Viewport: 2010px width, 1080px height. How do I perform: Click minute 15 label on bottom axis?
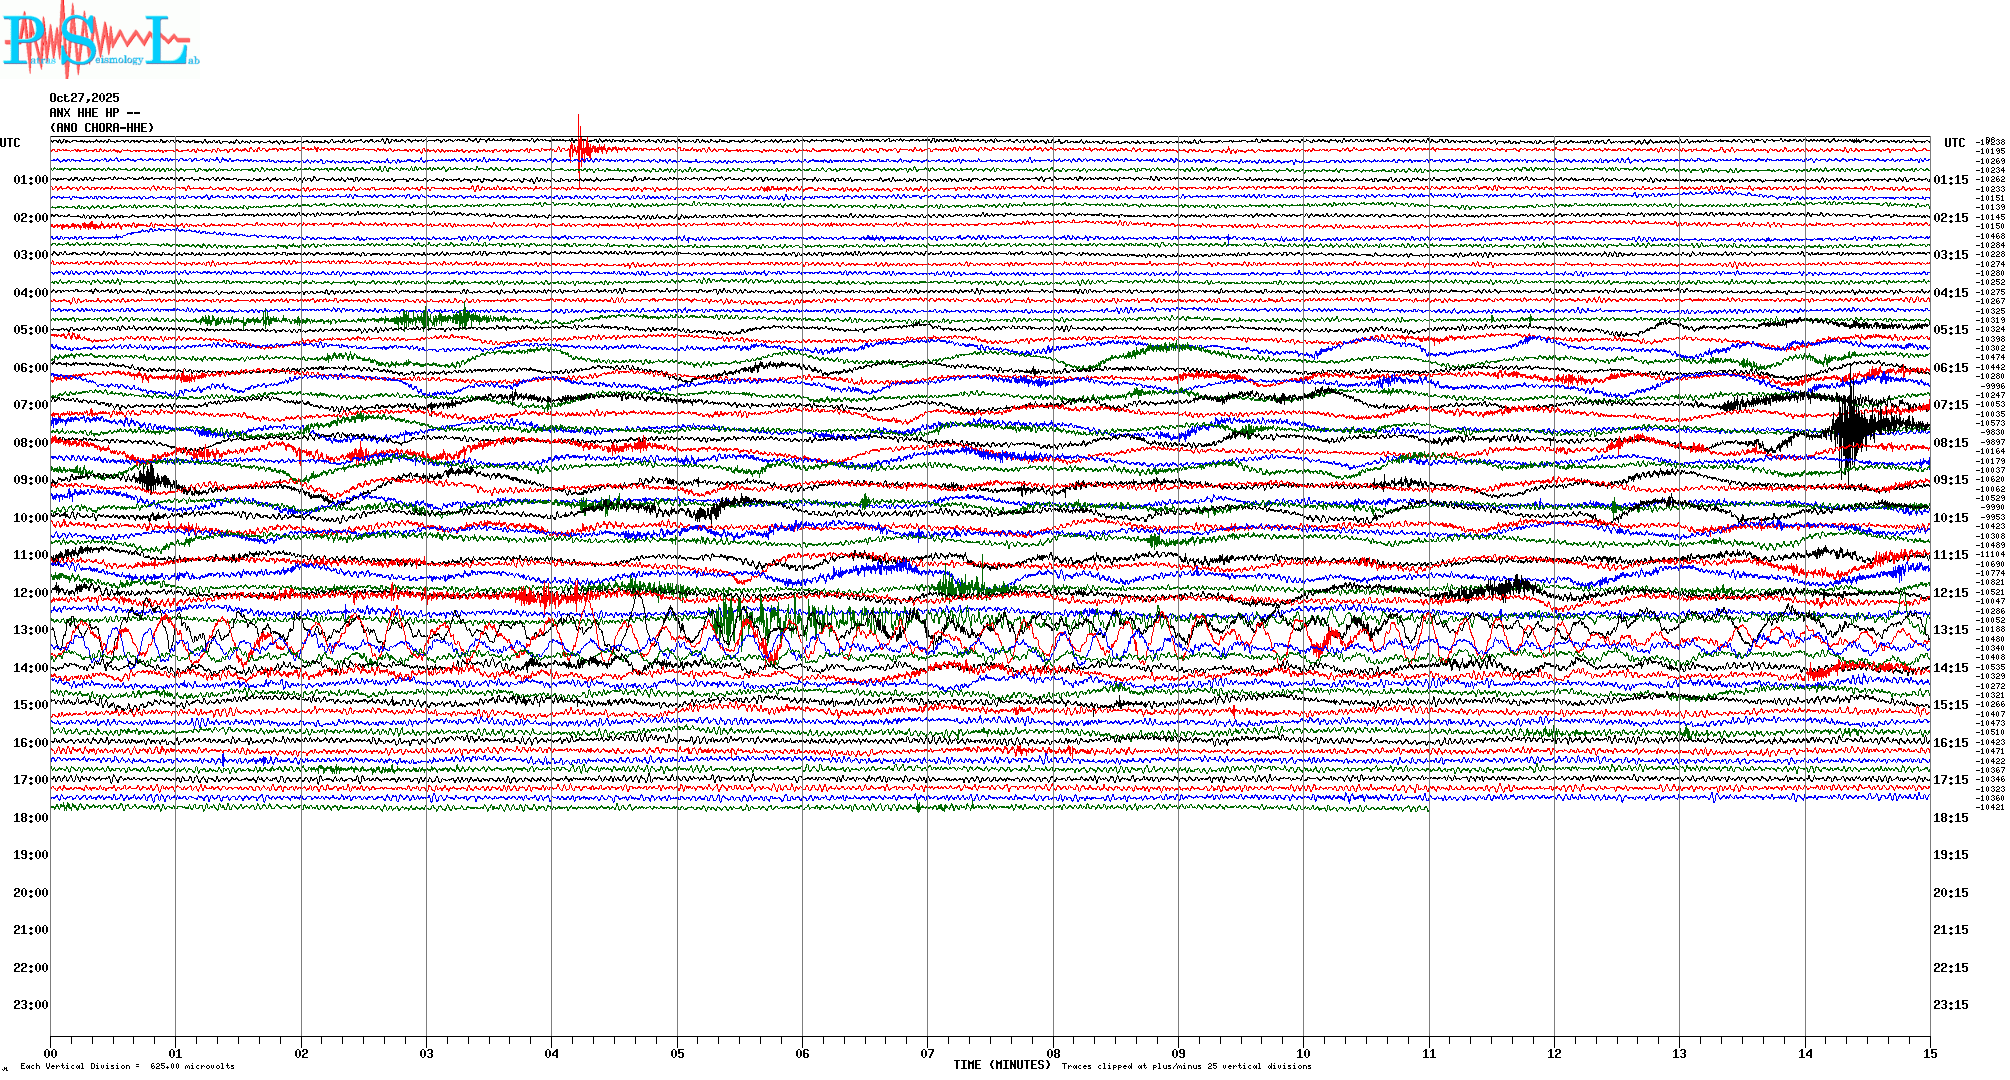tap(1930, 1053)
